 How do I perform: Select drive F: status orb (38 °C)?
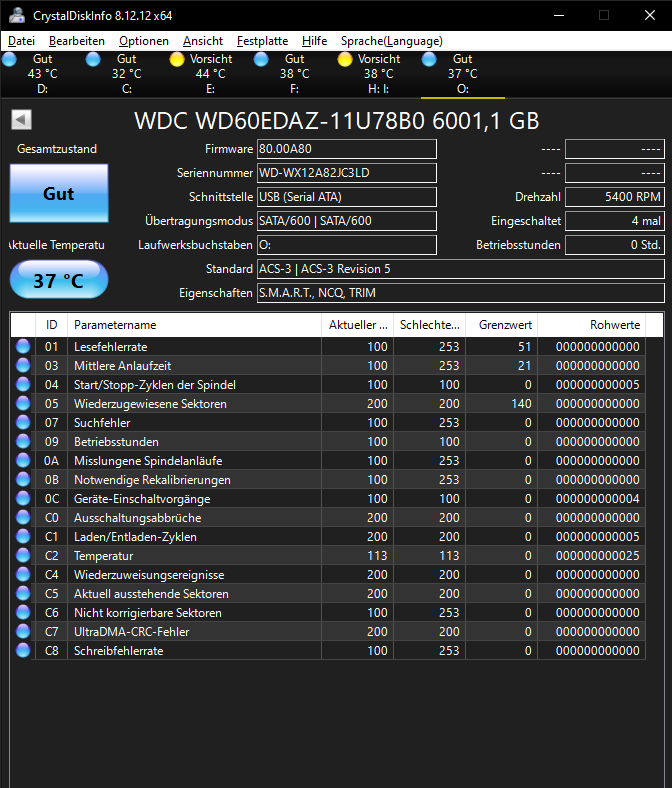coord(261,59)
